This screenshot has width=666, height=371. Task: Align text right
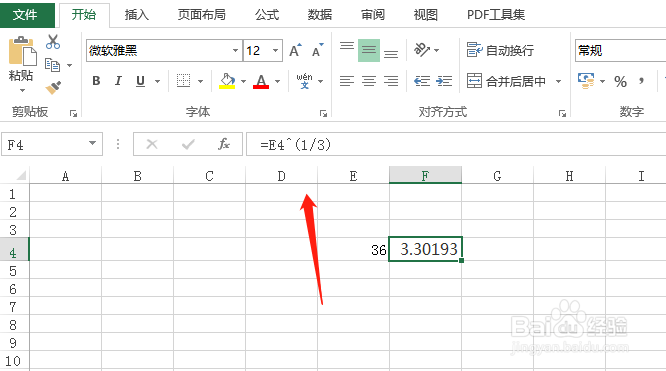pos(391,81)
